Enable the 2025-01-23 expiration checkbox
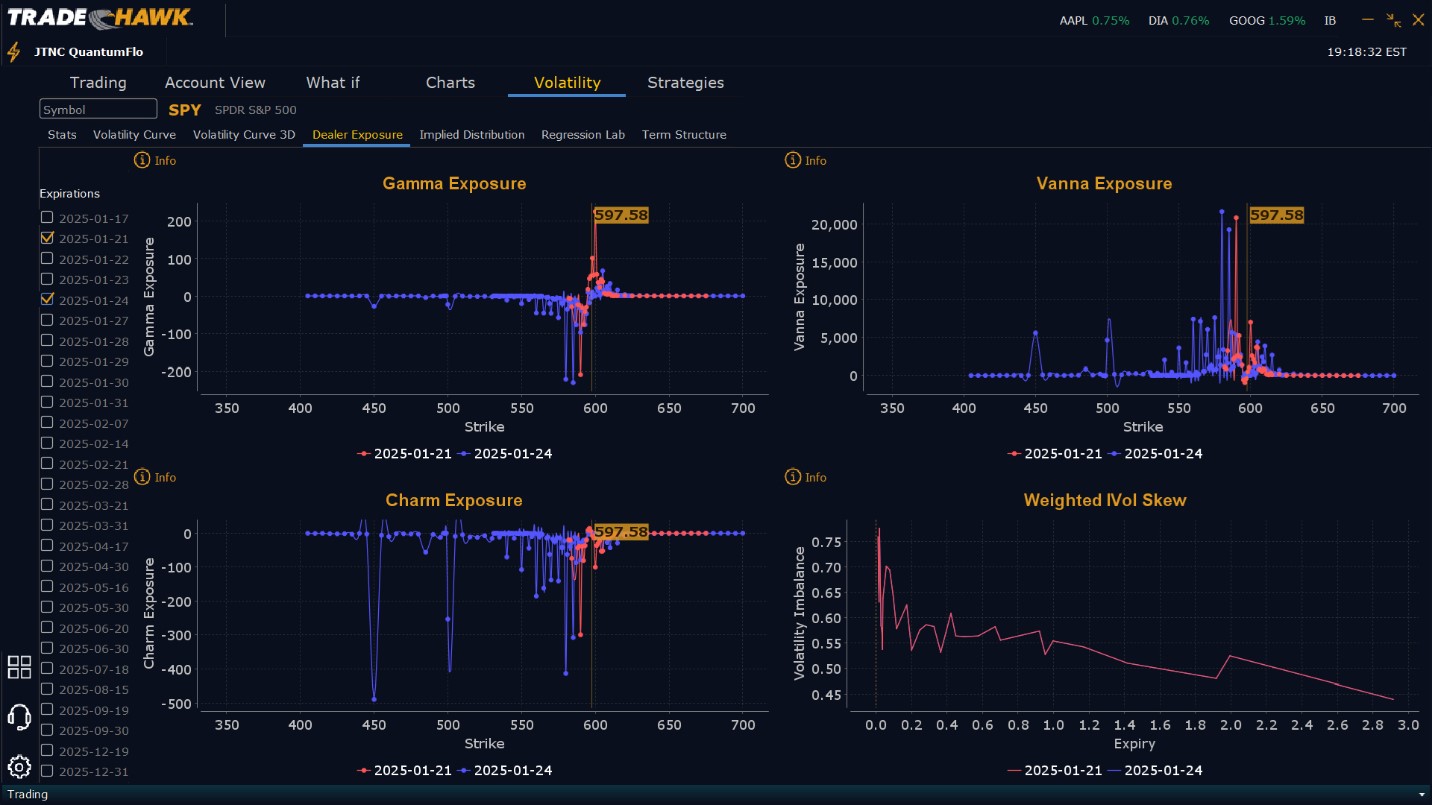Image resolution: width=1432 pixels, height=805 pixels. [x=46, y=279]
